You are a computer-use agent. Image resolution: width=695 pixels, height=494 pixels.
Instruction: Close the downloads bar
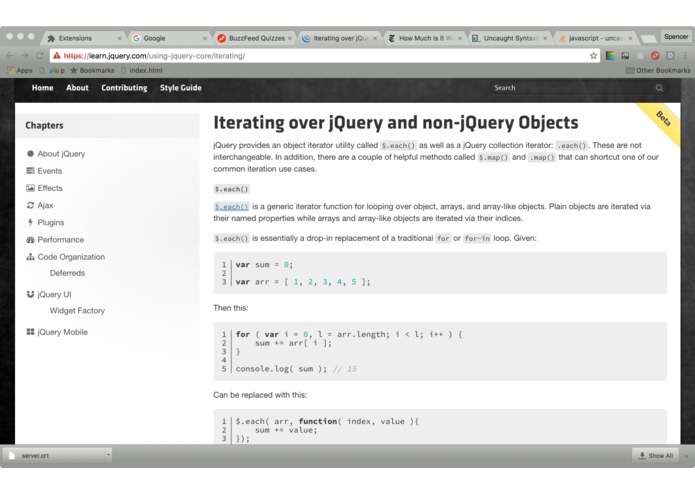click(686, 456)
